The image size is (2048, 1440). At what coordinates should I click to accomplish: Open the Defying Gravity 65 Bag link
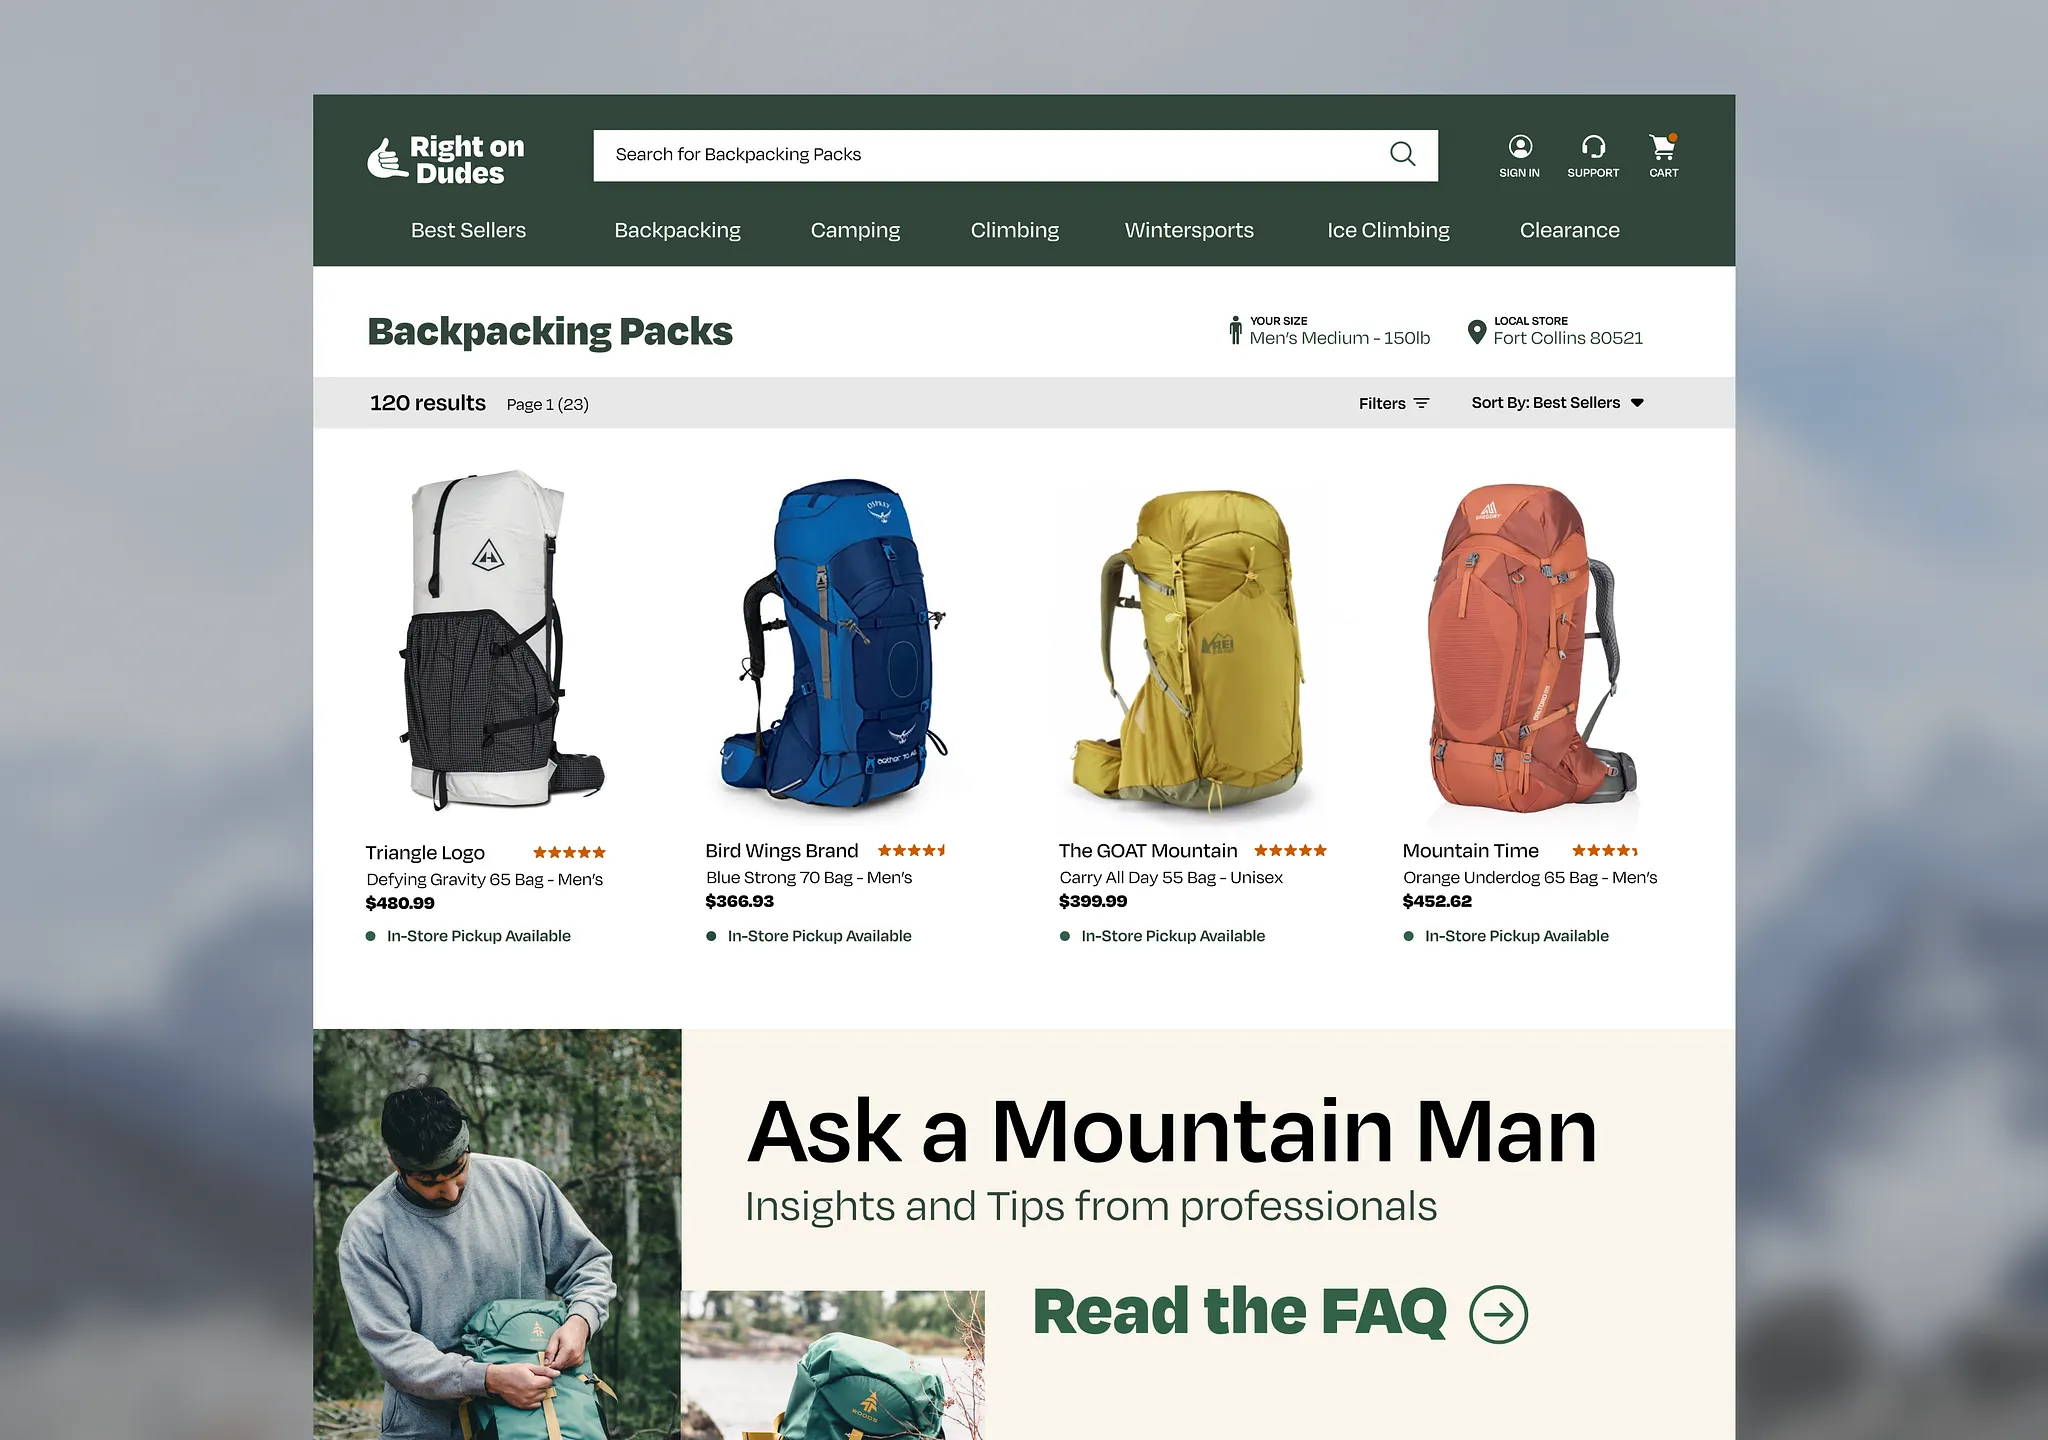point(484,879)
